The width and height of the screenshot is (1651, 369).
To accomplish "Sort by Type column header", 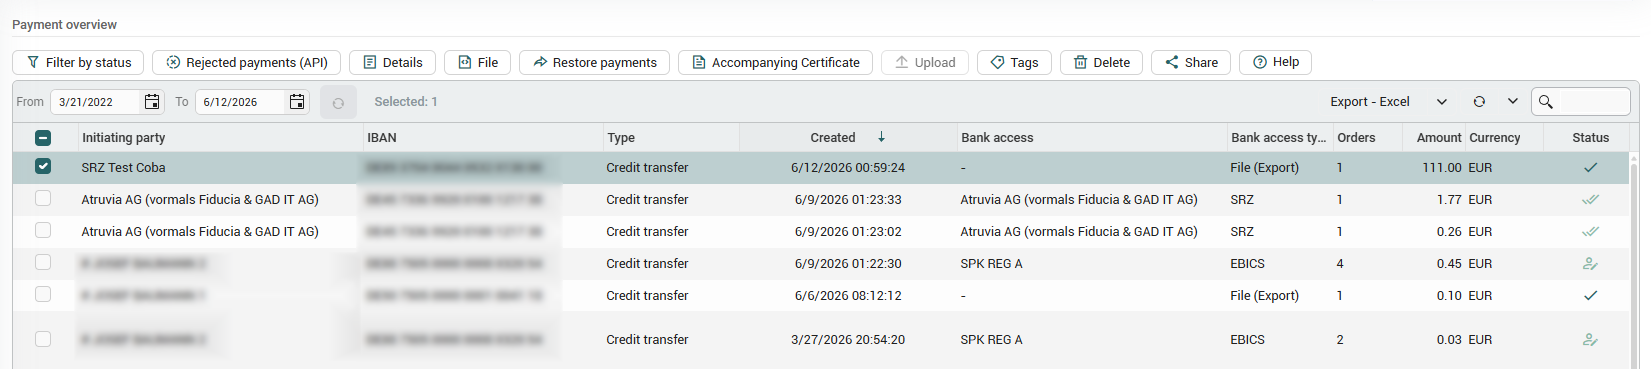I will (620, 138).
